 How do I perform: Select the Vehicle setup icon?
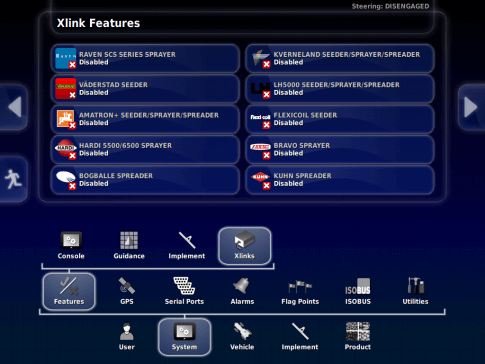coord(242,337)
